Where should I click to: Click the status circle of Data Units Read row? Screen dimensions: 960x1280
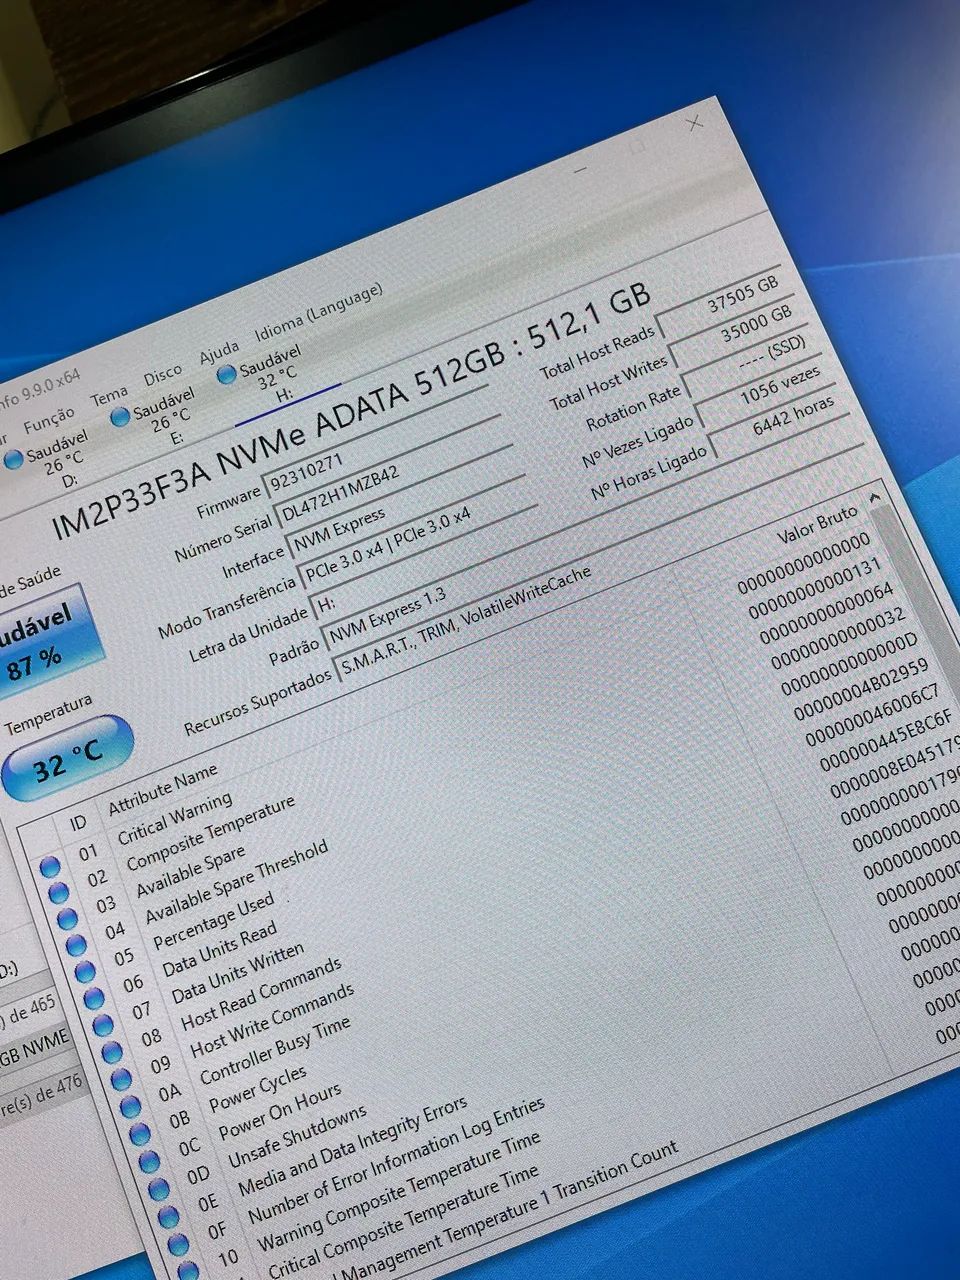click(94, 998)
